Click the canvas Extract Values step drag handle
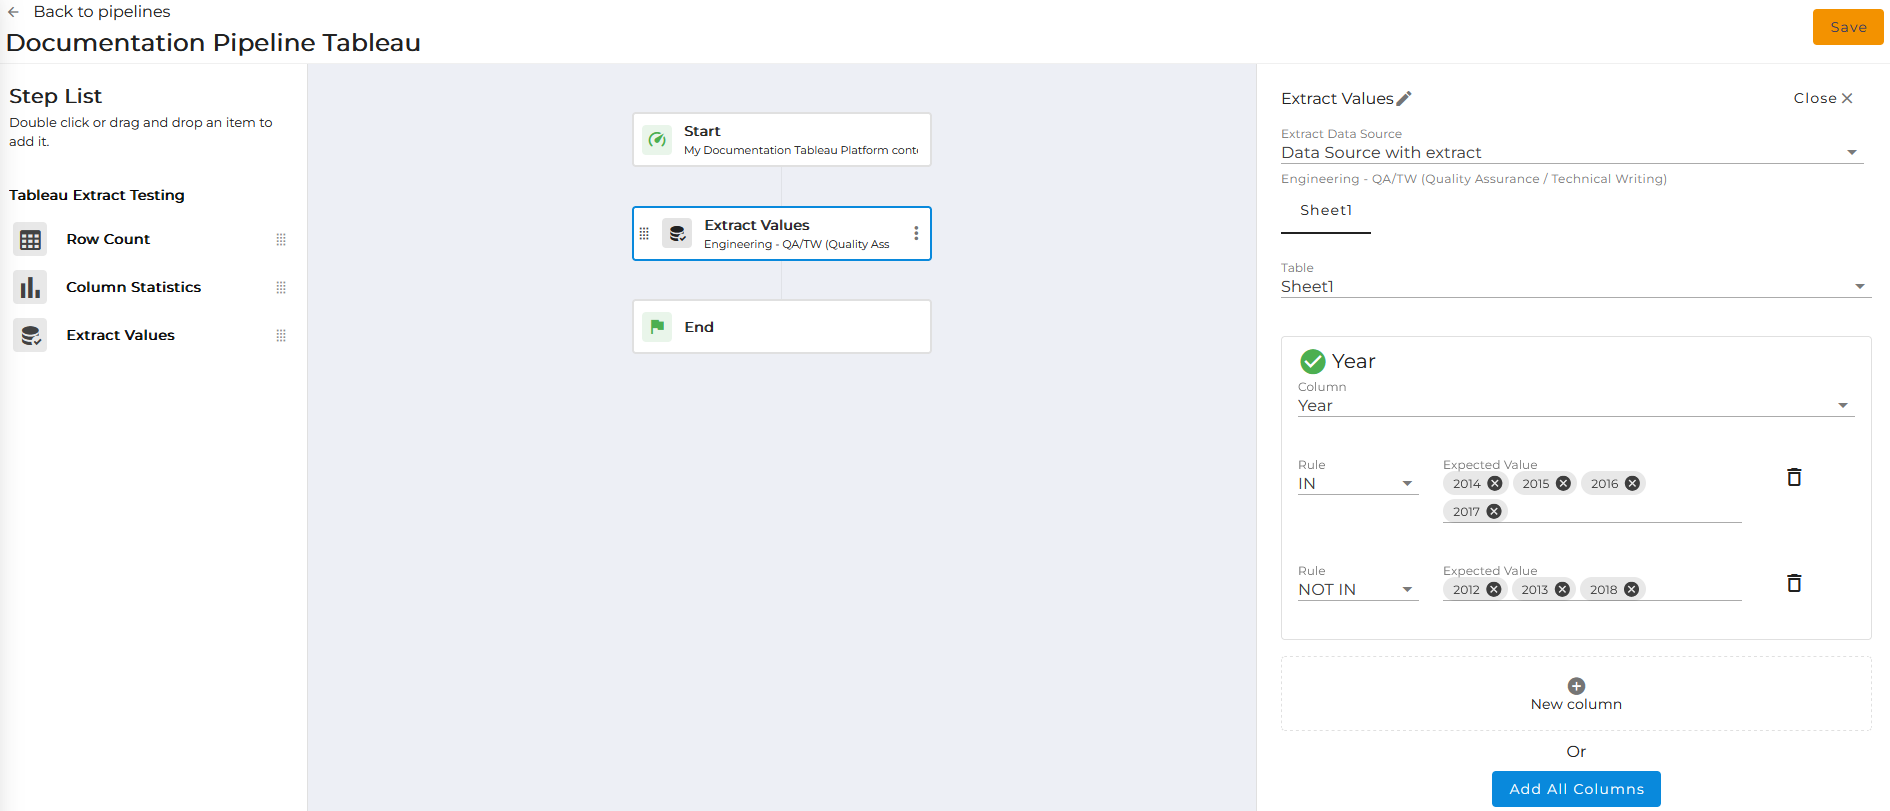The width and height of the screenshot is (1890, 811). coord(644,233)
